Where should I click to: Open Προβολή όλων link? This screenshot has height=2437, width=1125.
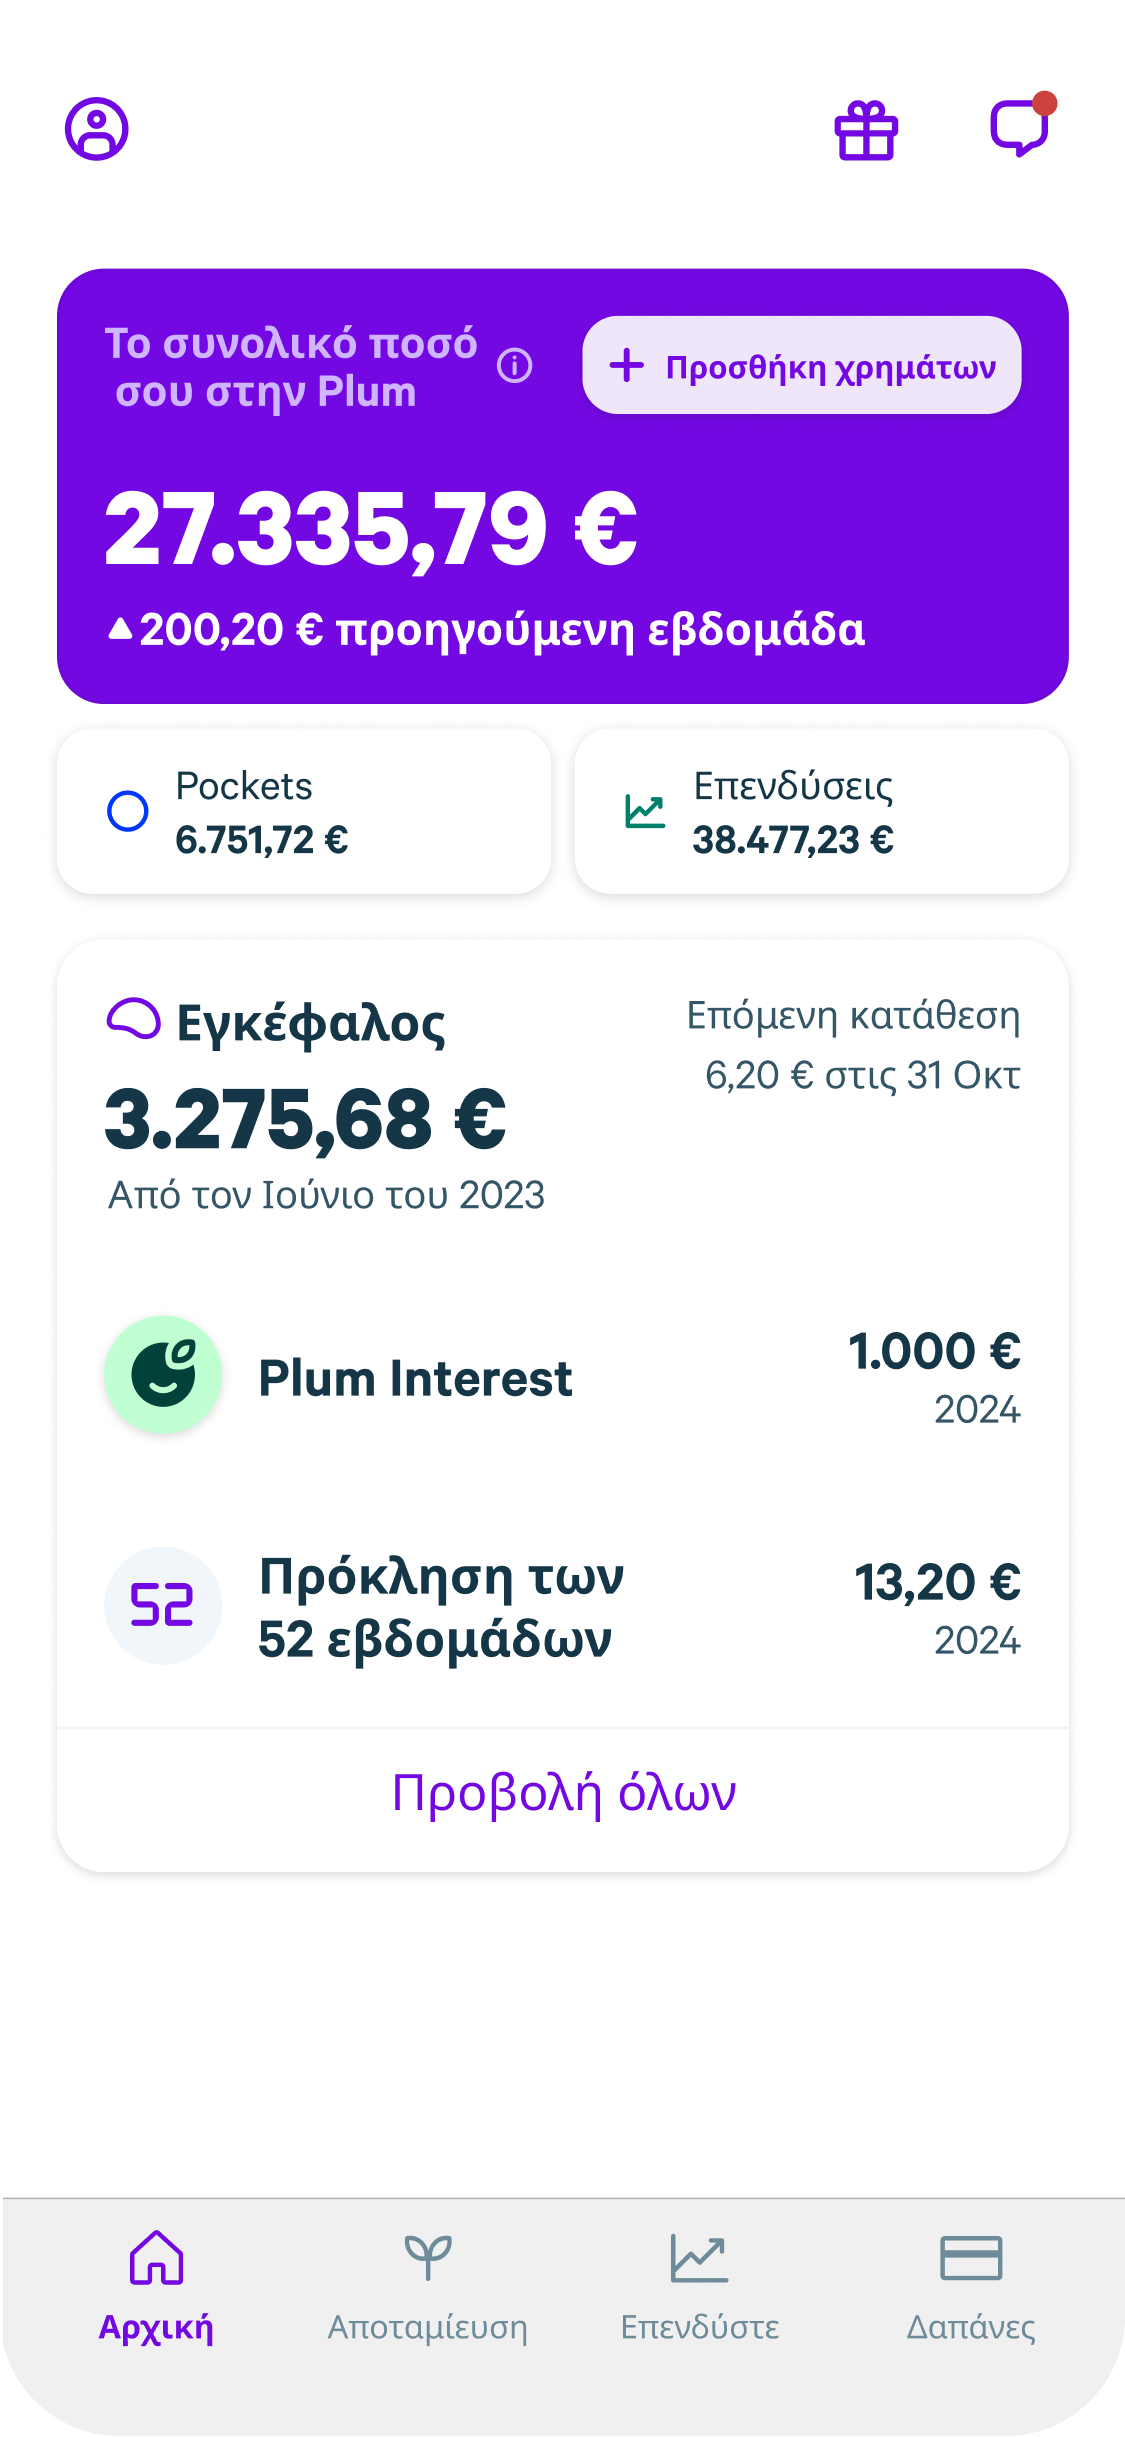click(563, 1793)
